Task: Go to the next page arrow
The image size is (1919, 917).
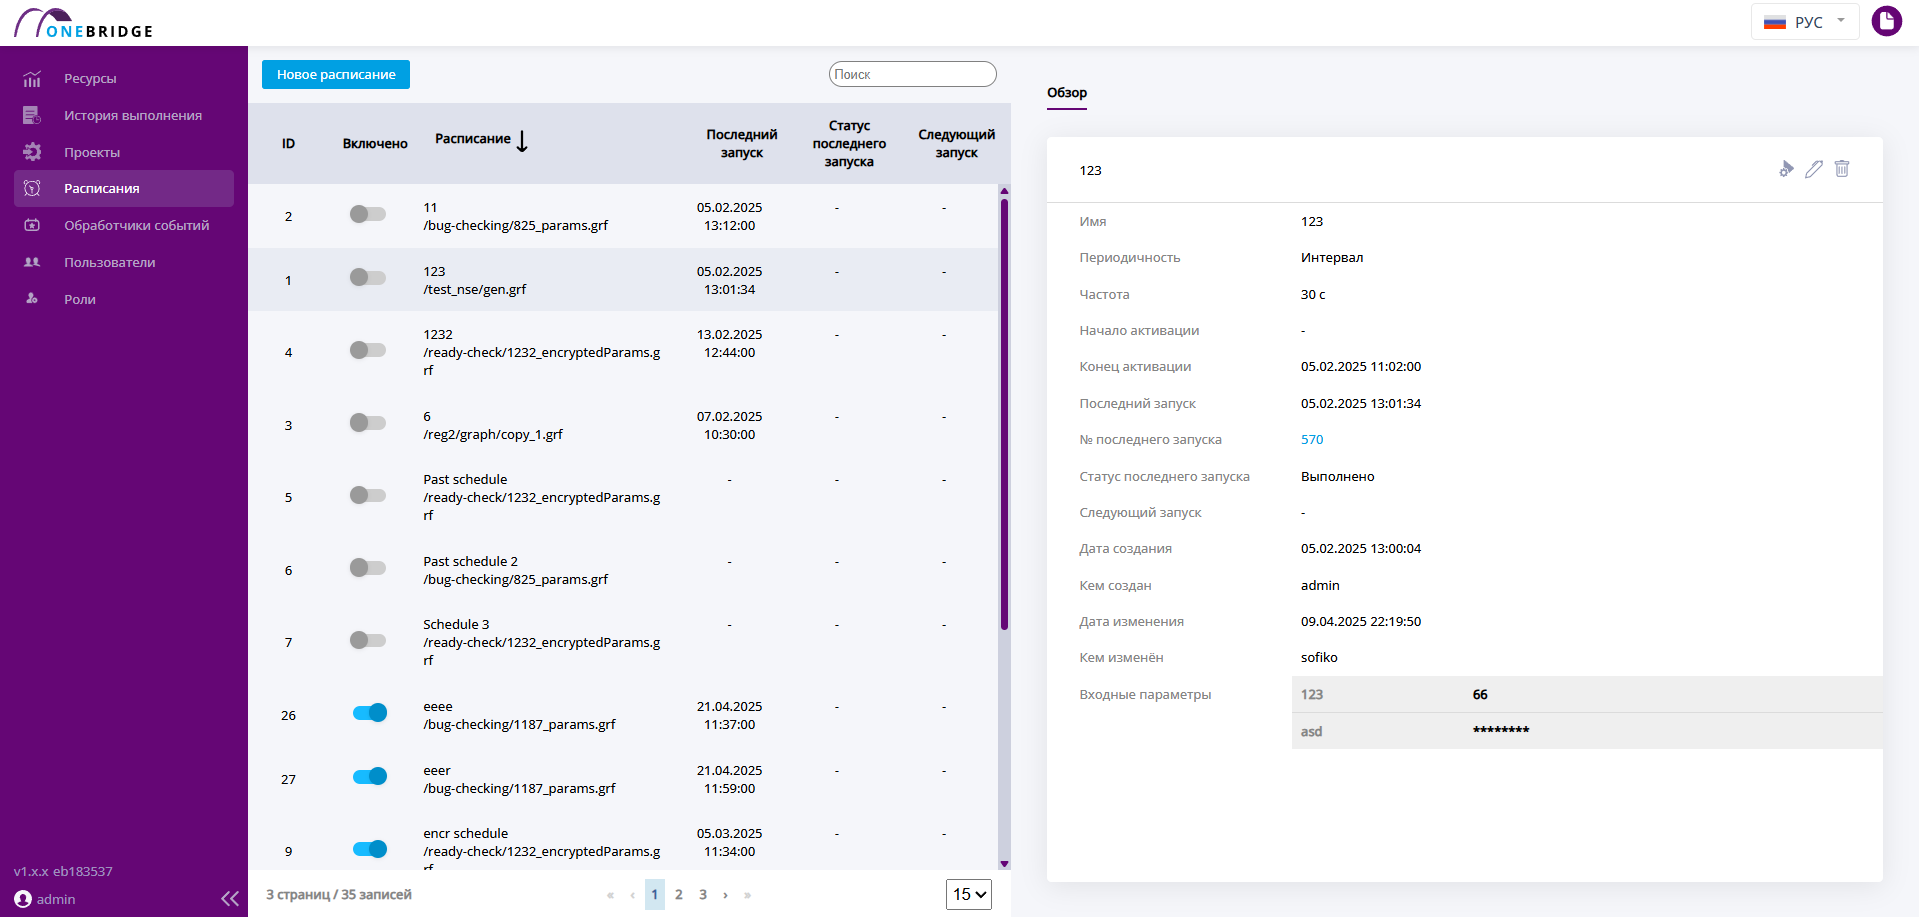Action: click(x=725, y=895)
